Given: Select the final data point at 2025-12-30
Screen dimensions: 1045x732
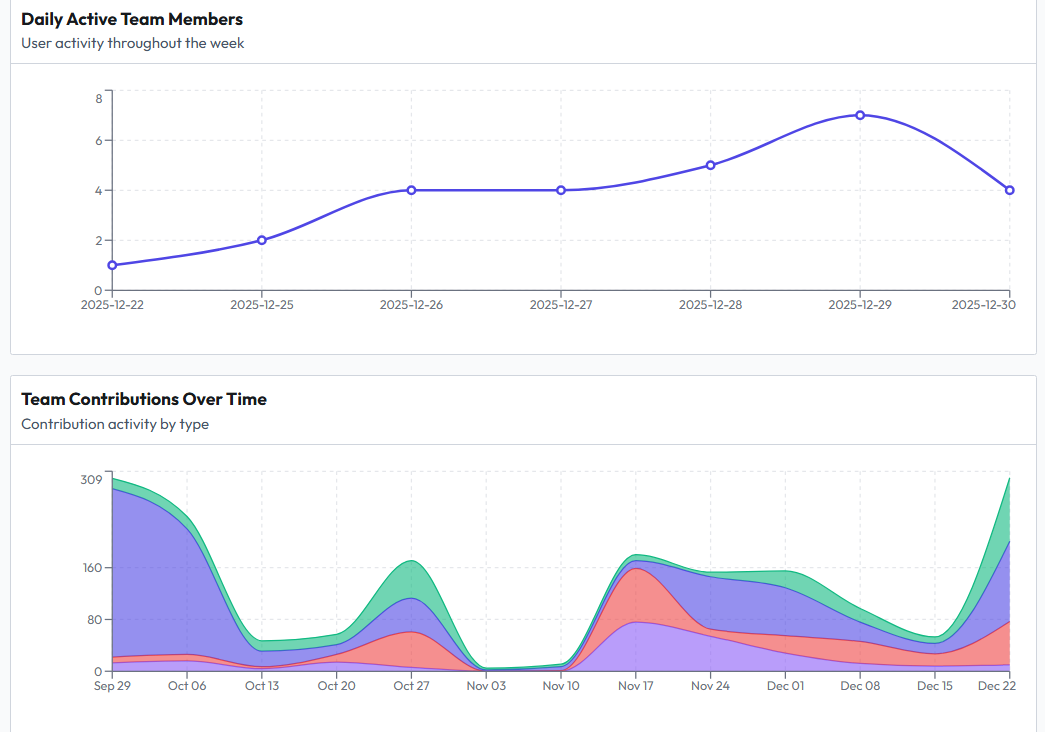Looking at the screenshot, I should [1010, 189].
